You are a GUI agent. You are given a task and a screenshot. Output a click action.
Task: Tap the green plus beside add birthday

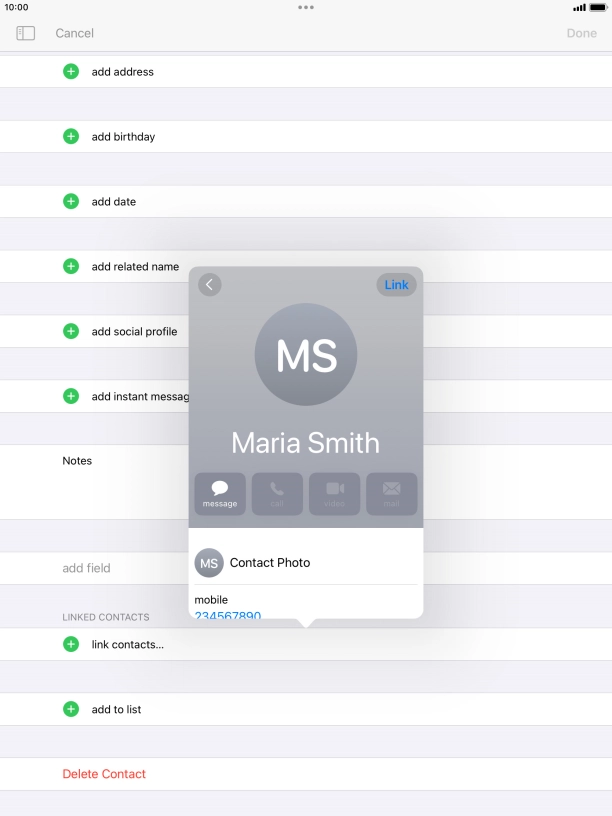coord(71,137)
